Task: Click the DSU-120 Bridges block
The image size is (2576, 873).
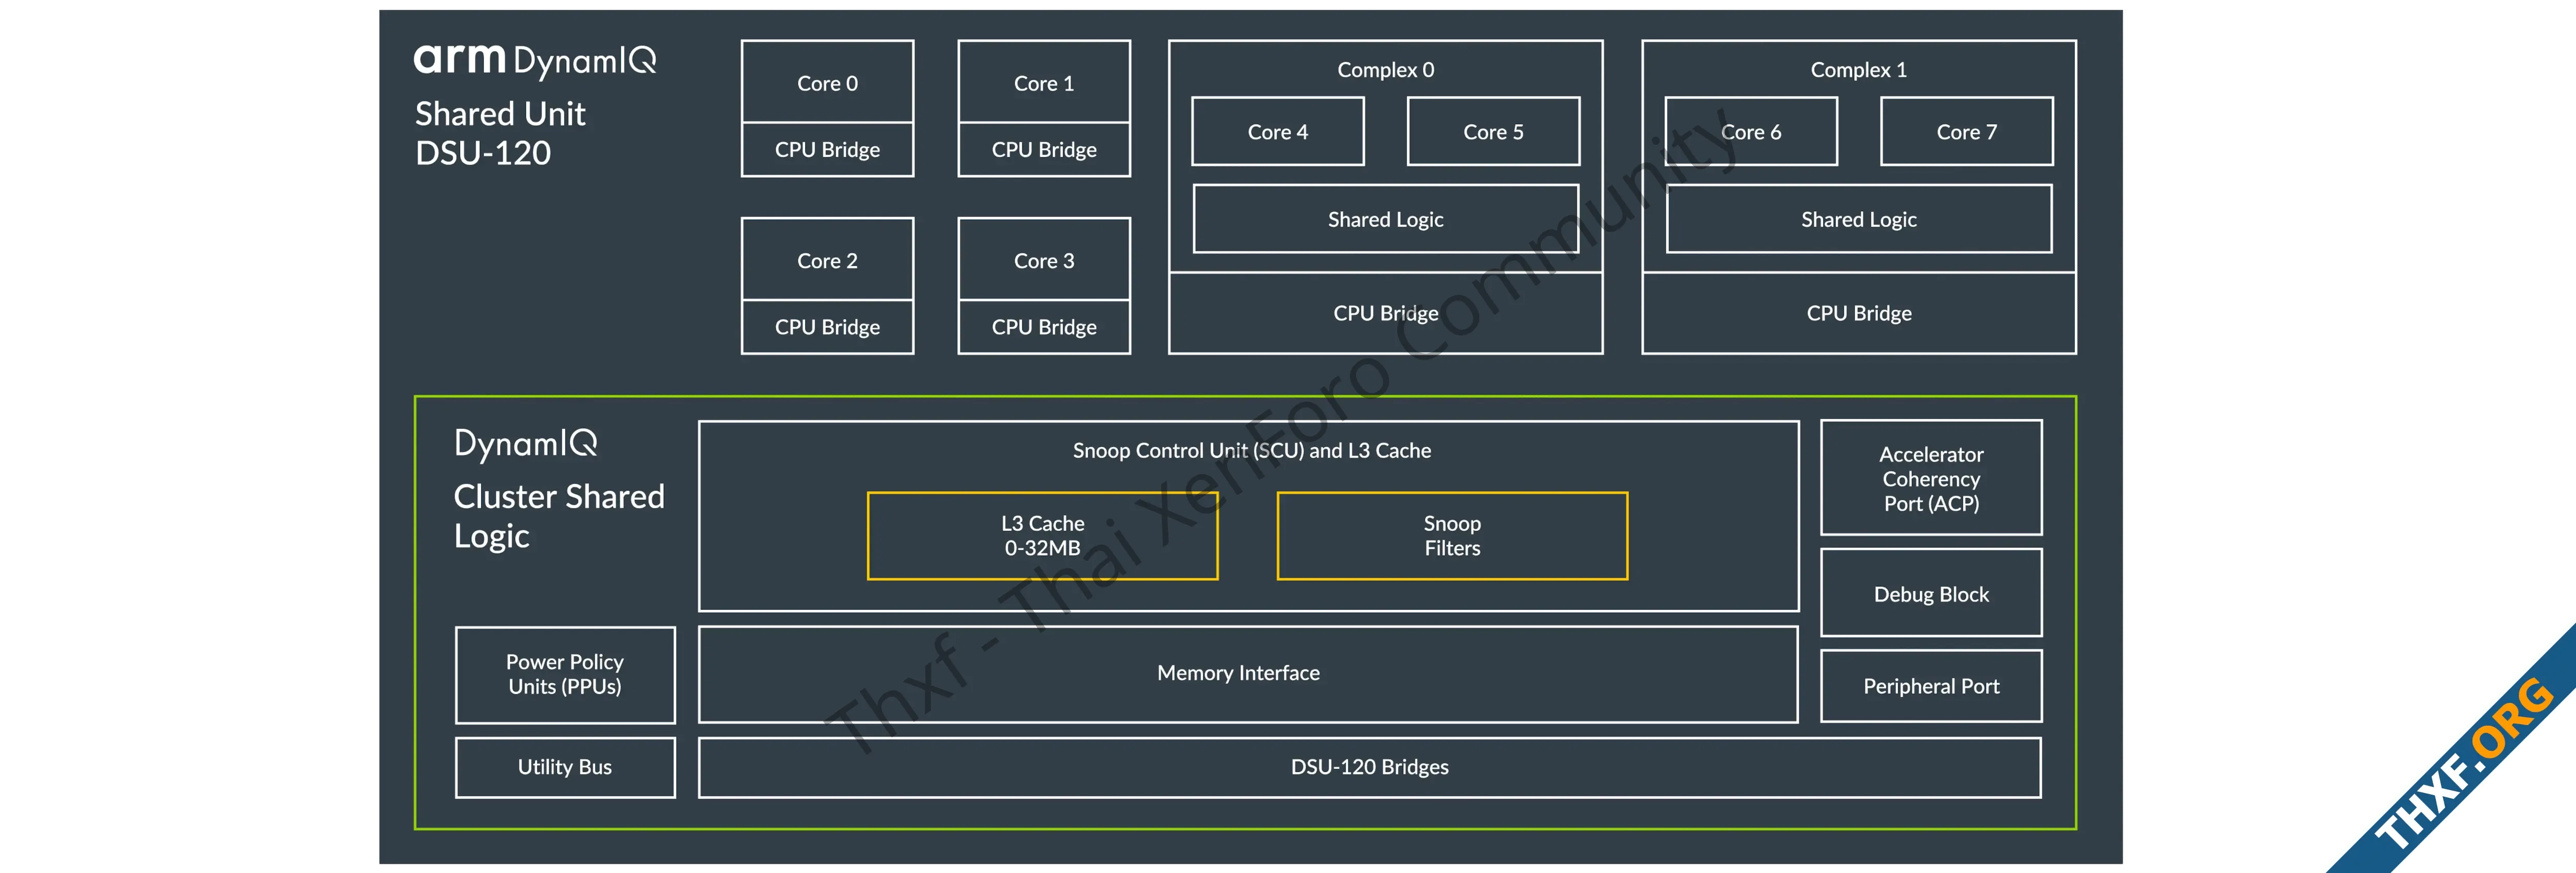Action: point(1369,767)
